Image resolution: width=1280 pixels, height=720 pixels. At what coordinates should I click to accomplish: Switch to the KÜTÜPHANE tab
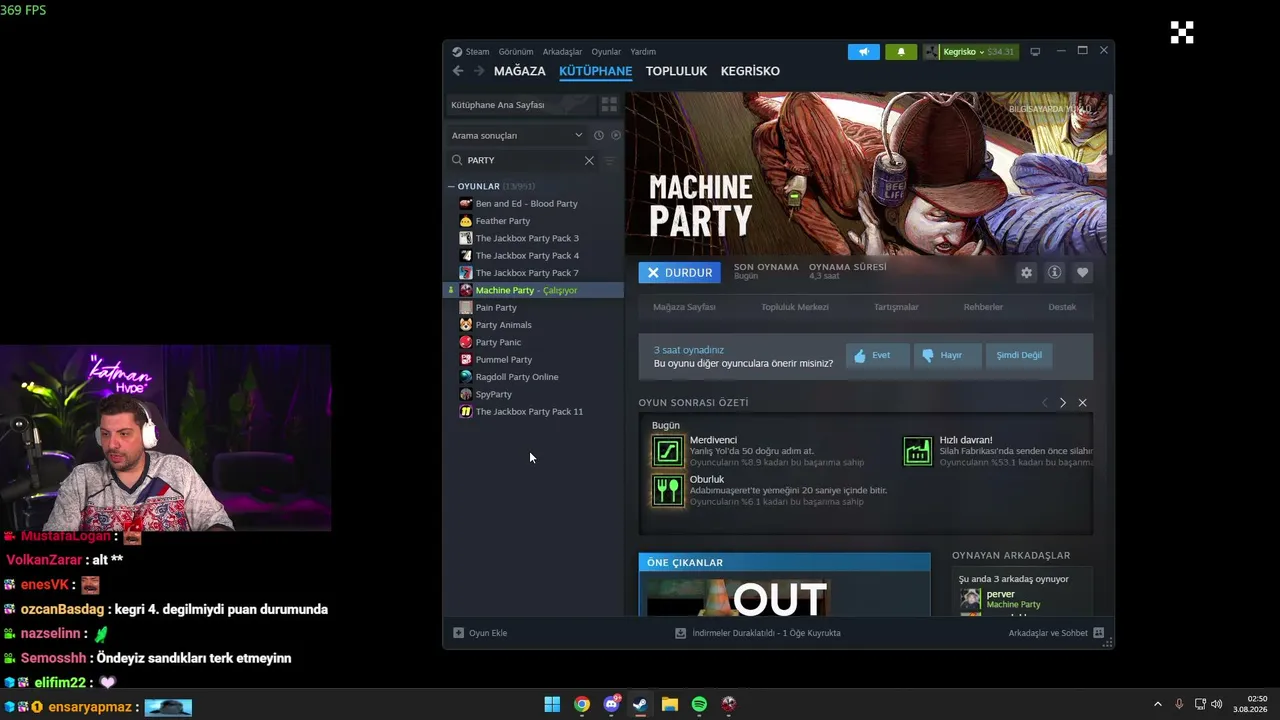(596, 71)
